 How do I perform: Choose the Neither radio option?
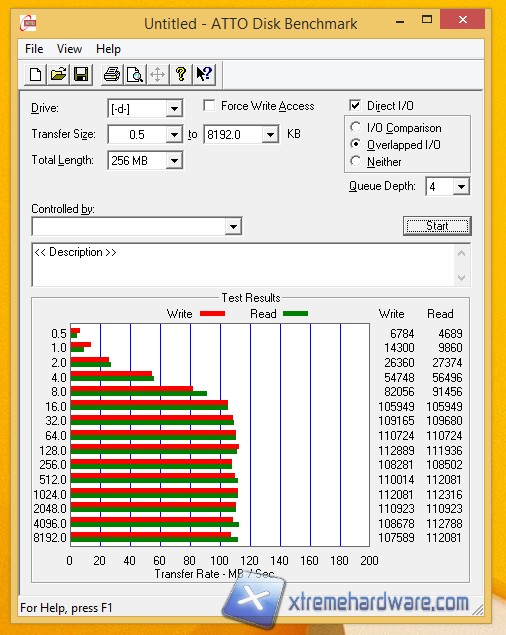[355, 161]
